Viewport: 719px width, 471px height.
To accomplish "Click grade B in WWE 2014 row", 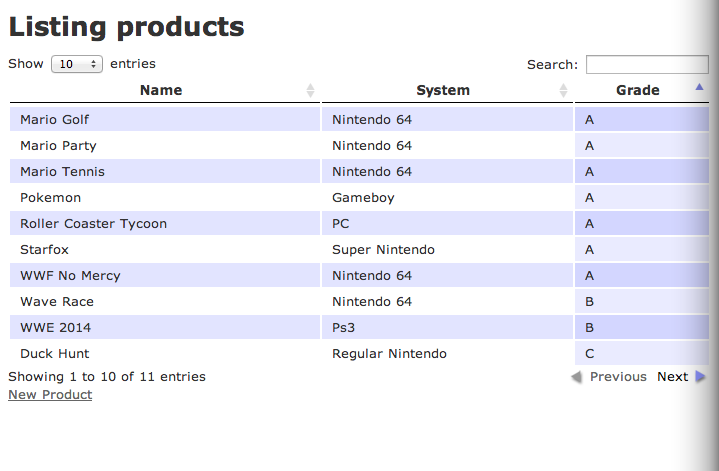I will 589,327.
